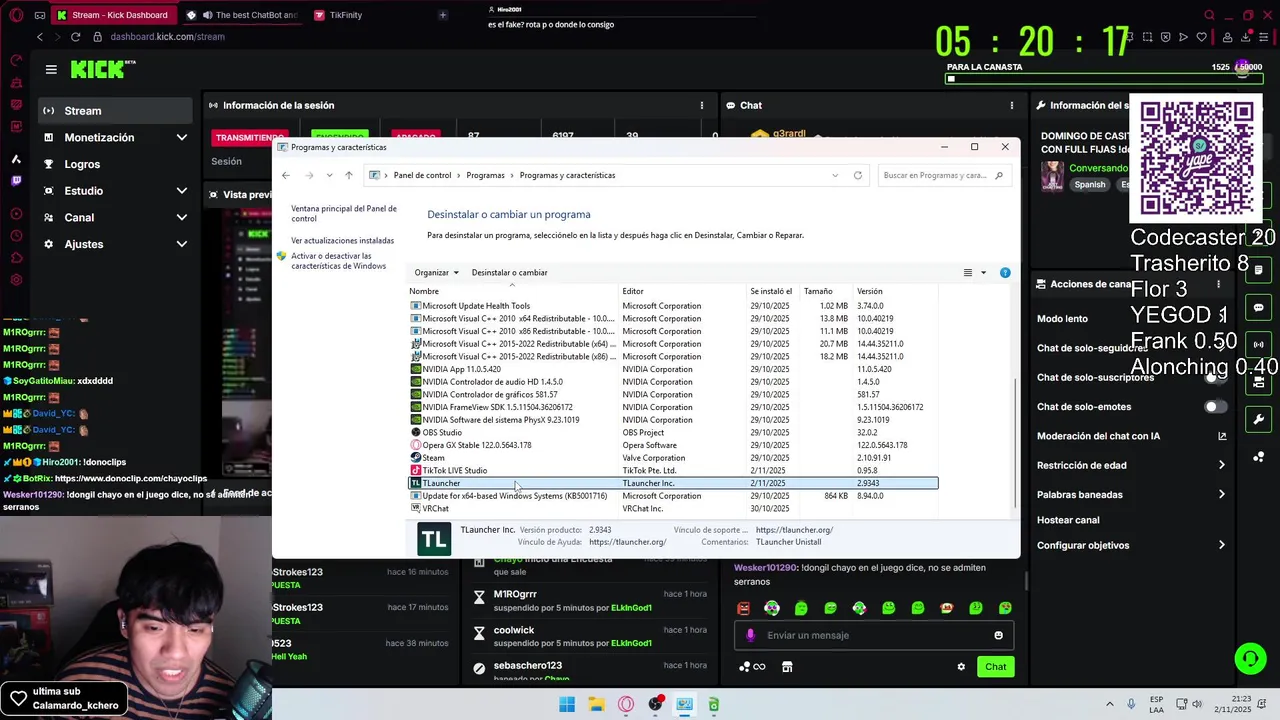Open session info options (three dots)

tap(701, 105)
